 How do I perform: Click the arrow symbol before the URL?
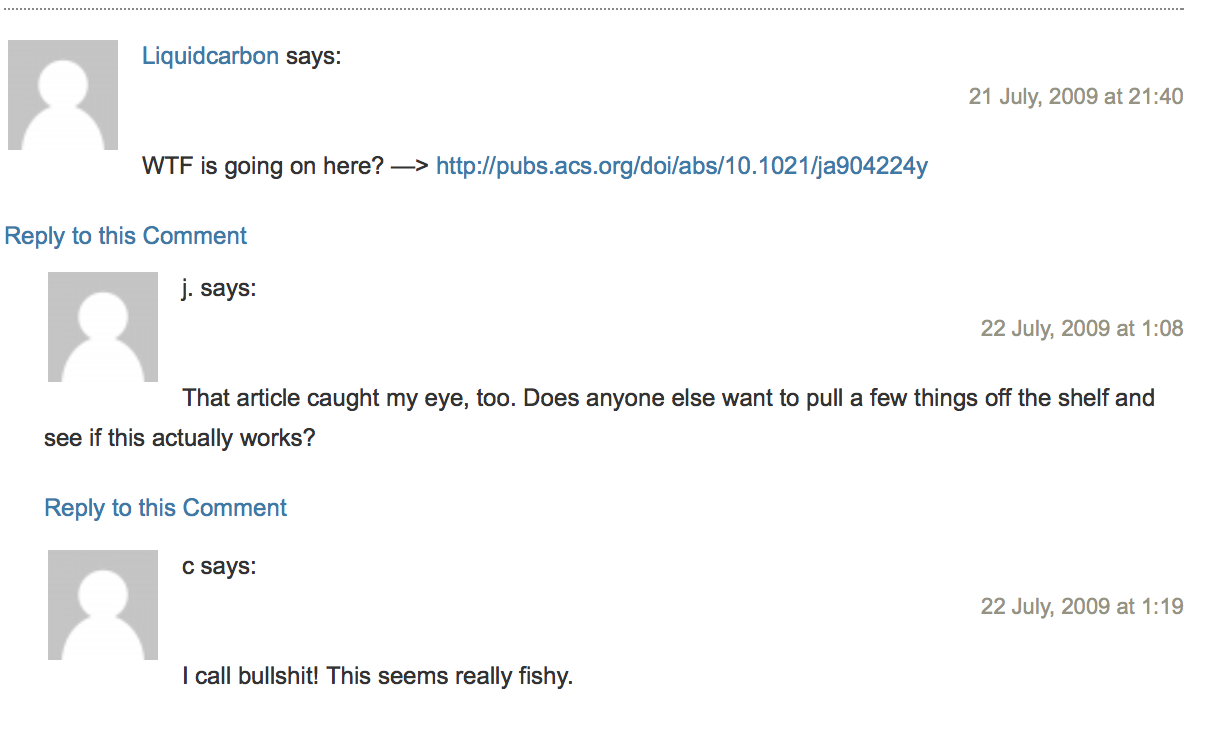point(410,167)
